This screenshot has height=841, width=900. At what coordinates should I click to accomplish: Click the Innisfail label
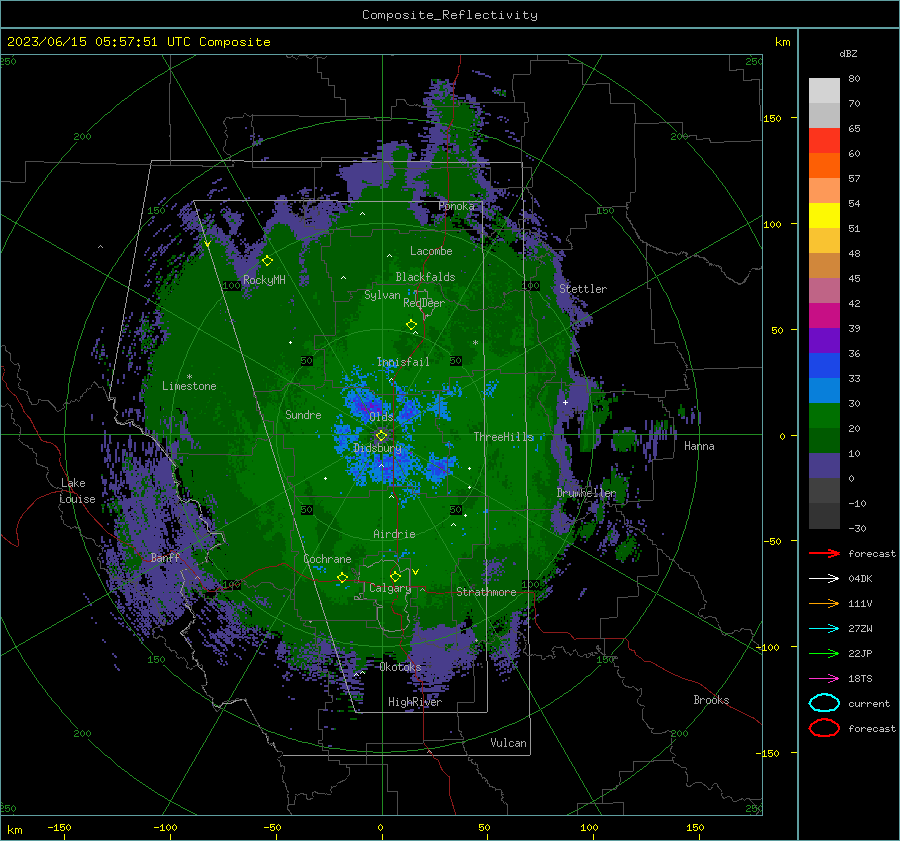tap(403, 362)
